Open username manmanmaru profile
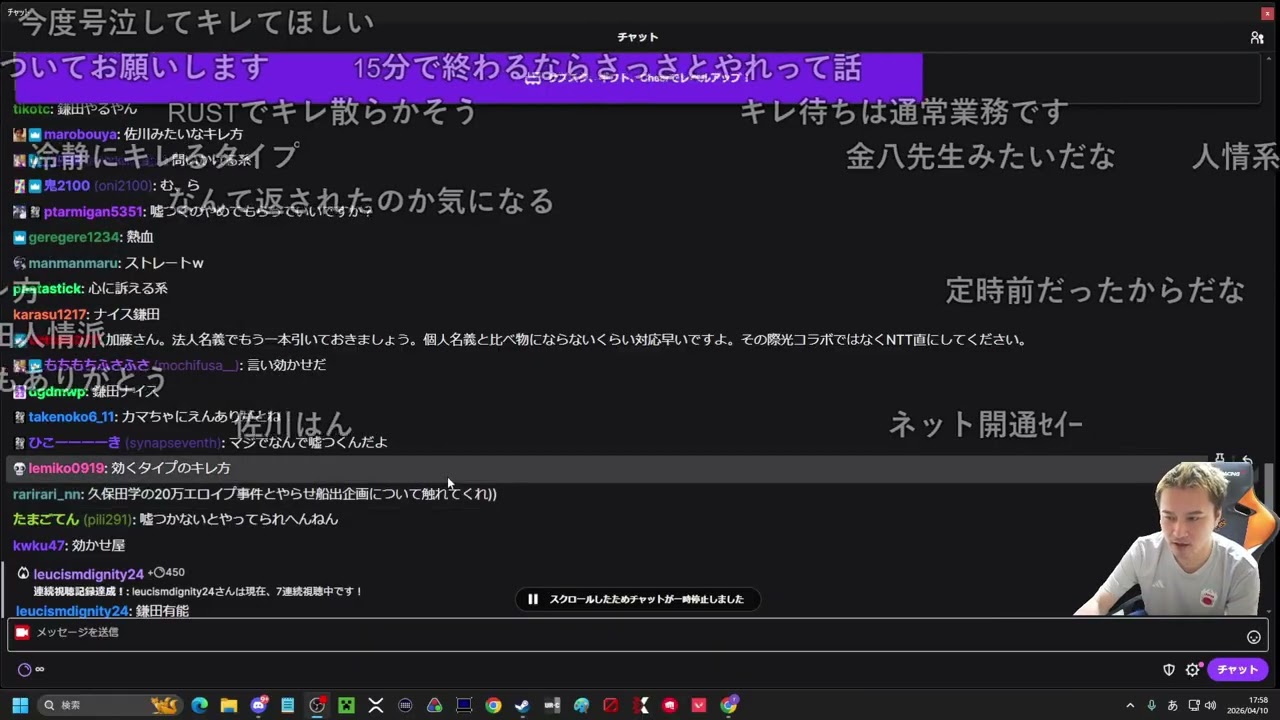Screen dimensions: 1280x720 point(73,263)
